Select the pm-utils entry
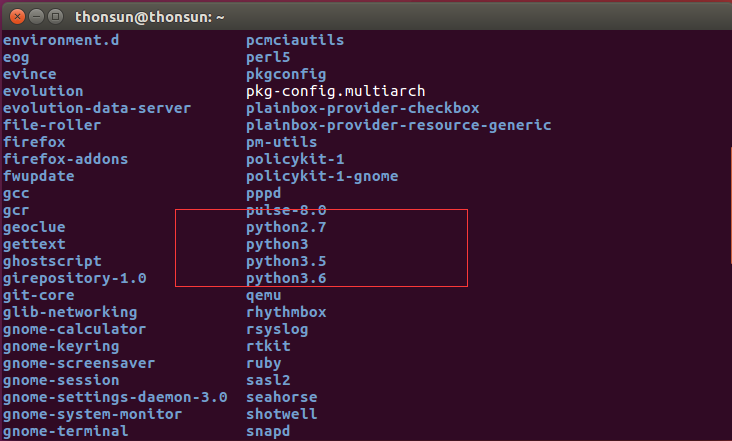Screen dimensions: 732x441 click(x=282, y=142)
